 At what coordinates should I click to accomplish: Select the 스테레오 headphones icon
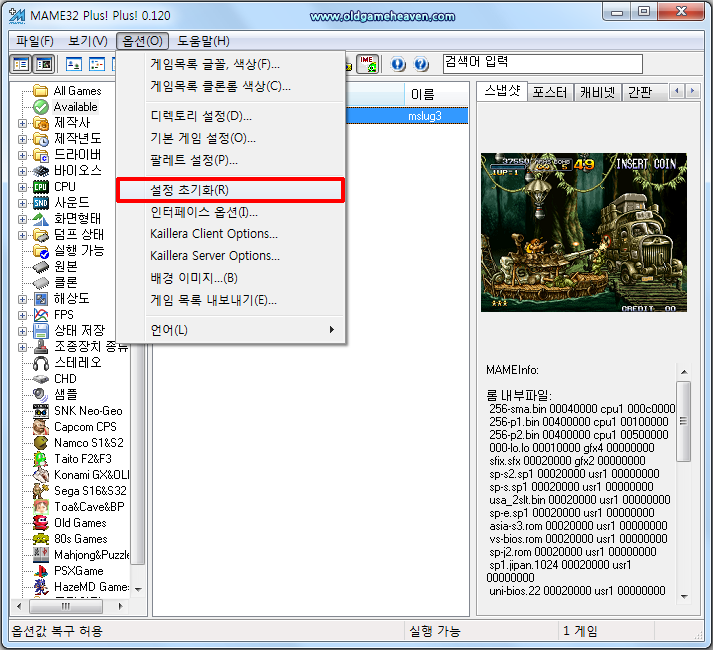(41, 363)
